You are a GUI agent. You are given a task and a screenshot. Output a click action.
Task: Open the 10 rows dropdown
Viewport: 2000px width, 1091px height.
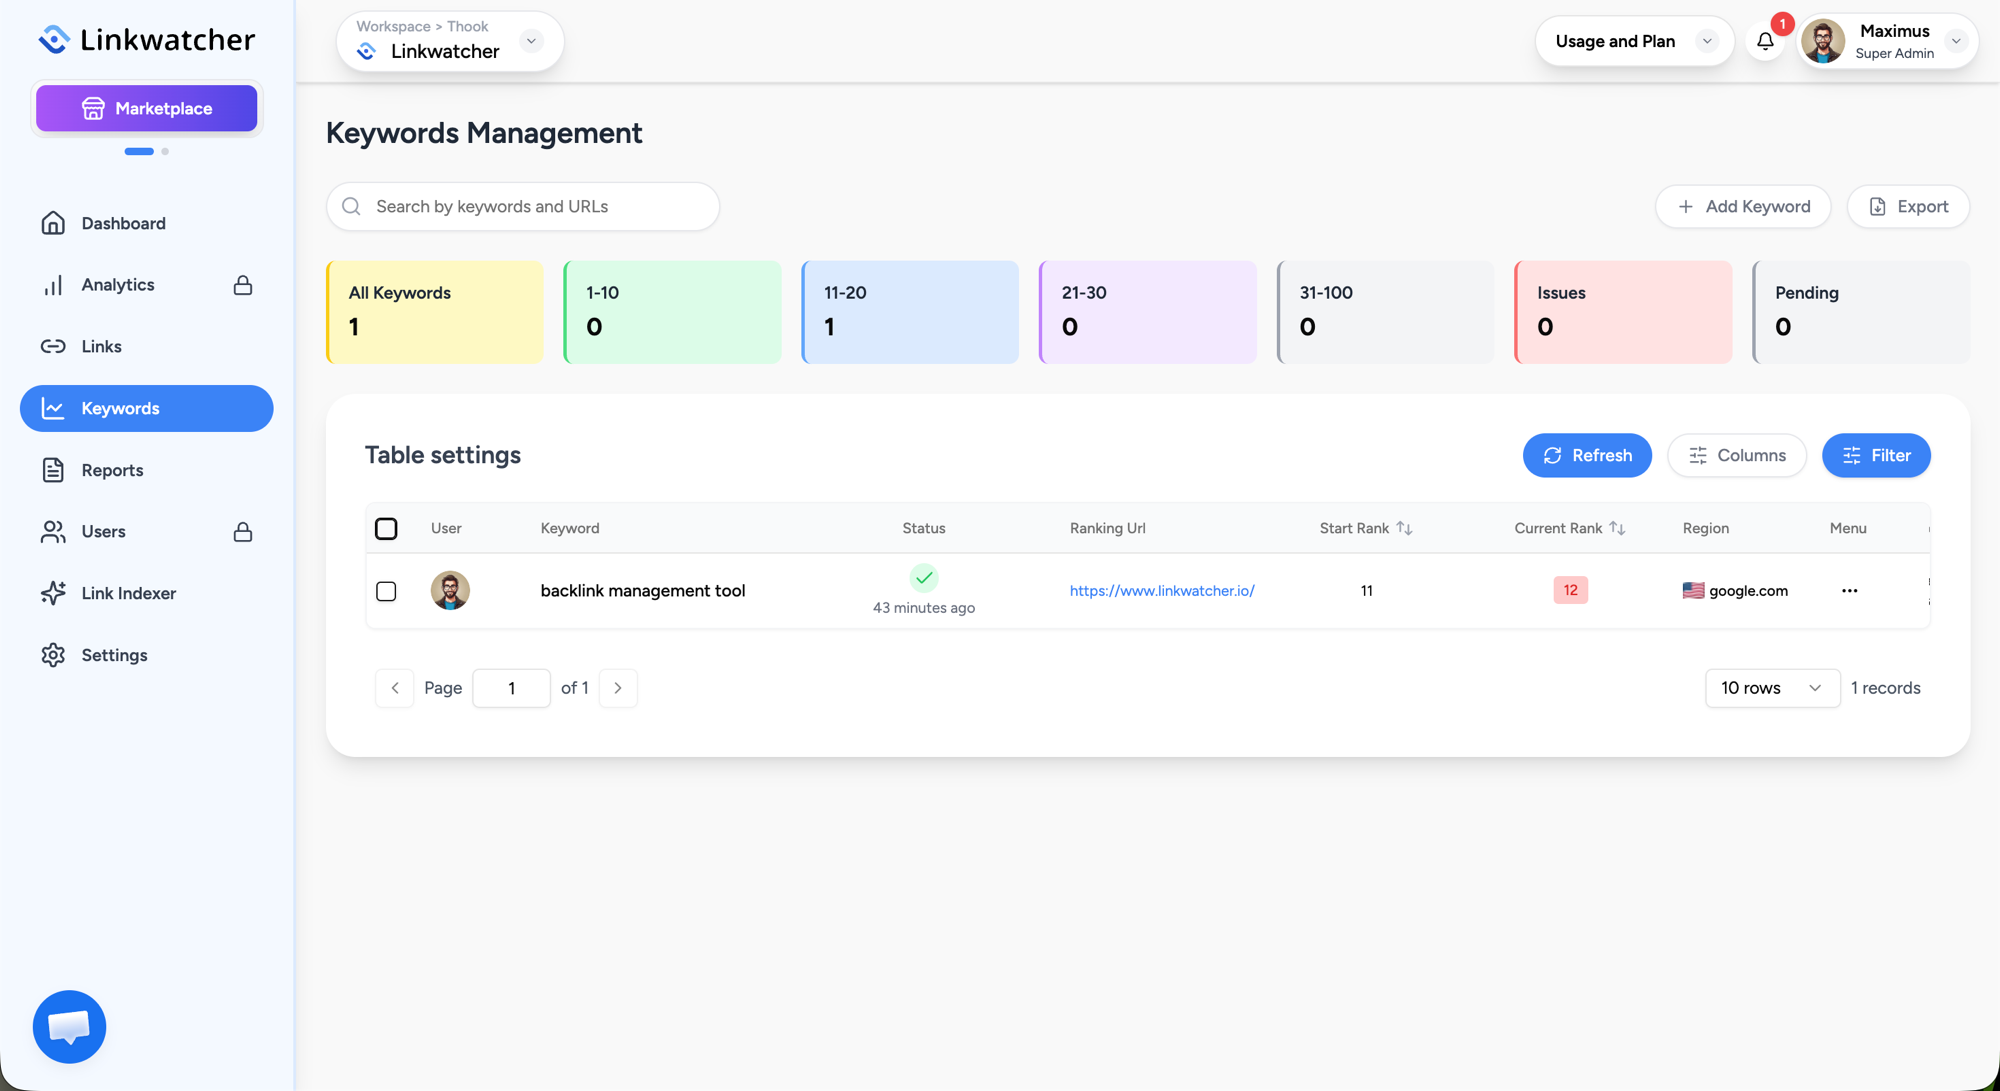[1772, 688]
